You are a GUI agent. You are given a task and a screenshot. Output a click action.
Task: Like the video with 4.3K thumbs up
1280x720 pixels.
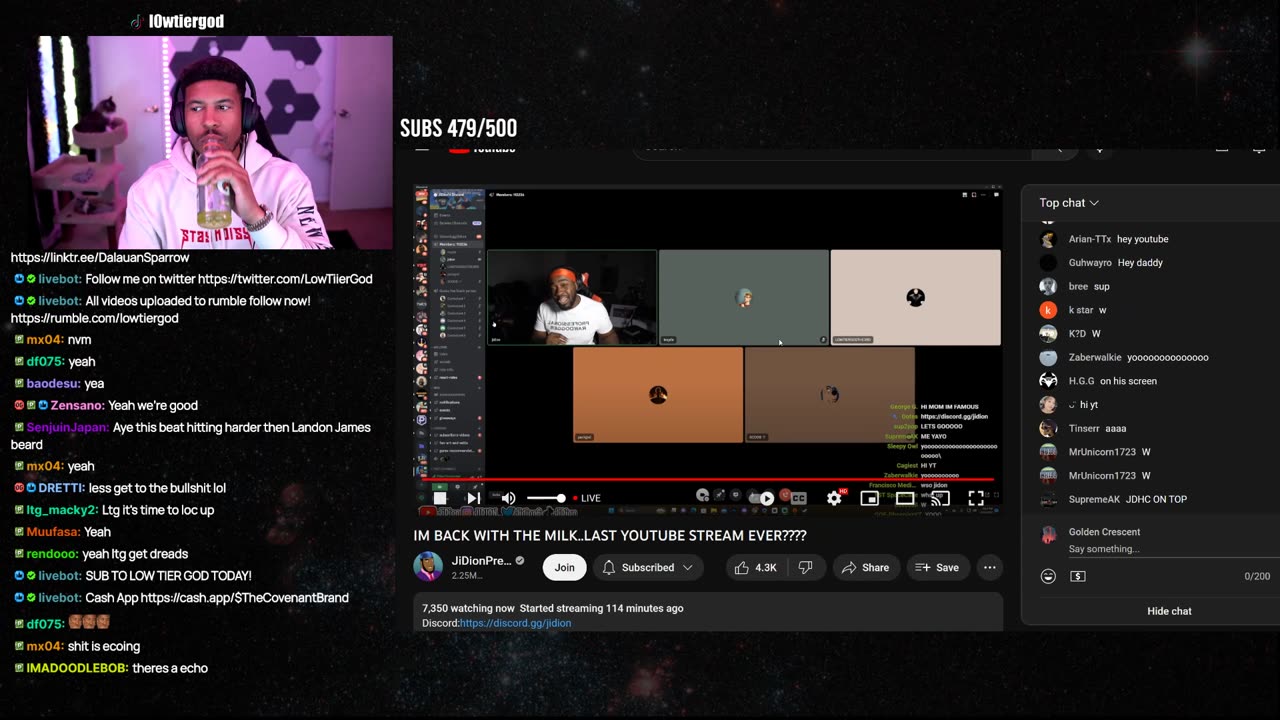(x=755, y=567)
